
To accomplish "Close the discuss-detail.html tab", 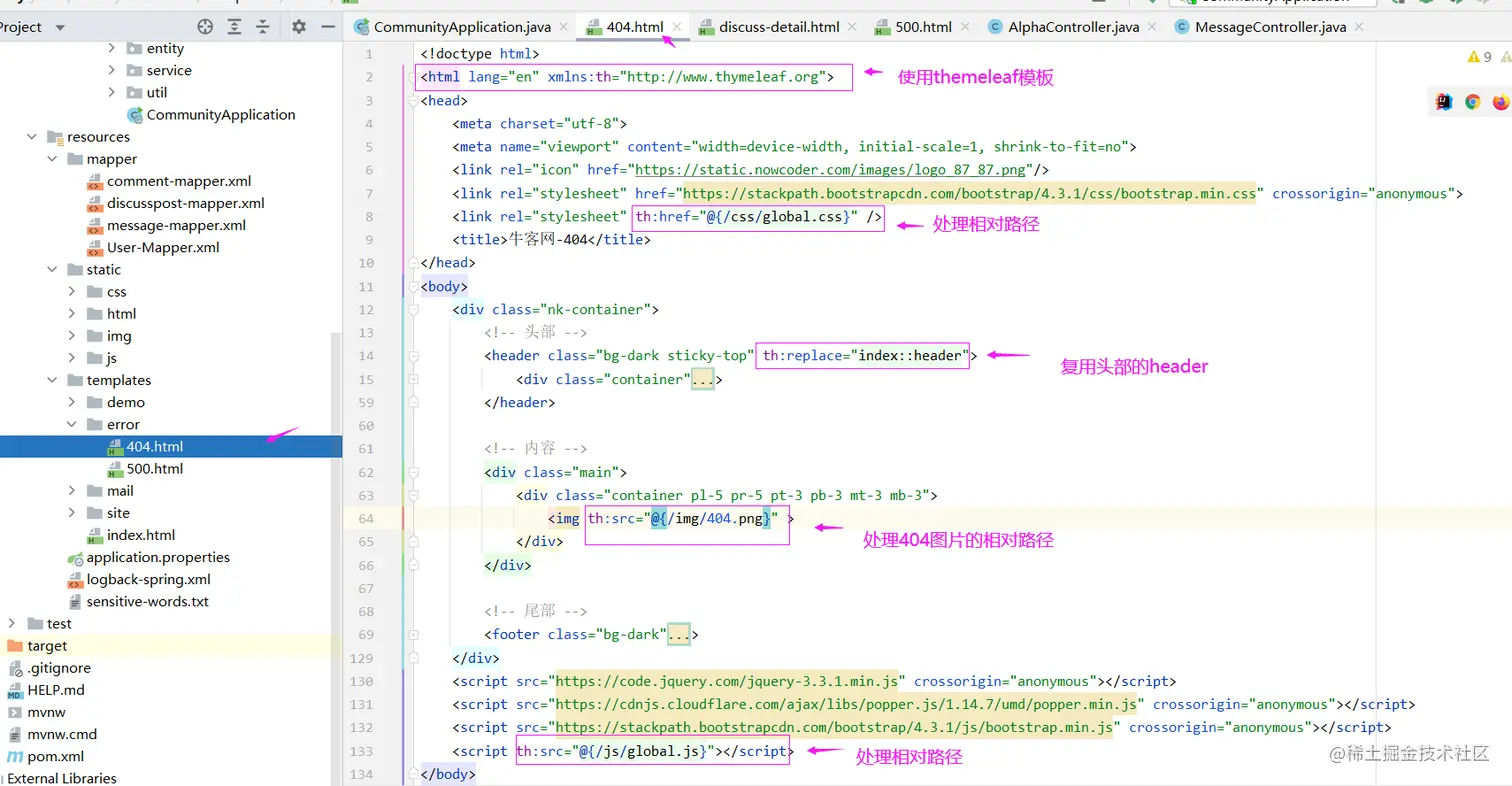I will coord(853,27).
